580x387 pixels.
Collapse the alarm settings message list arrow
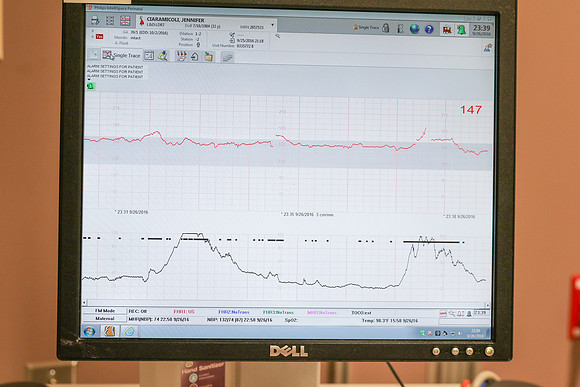[x=89, y=80]
